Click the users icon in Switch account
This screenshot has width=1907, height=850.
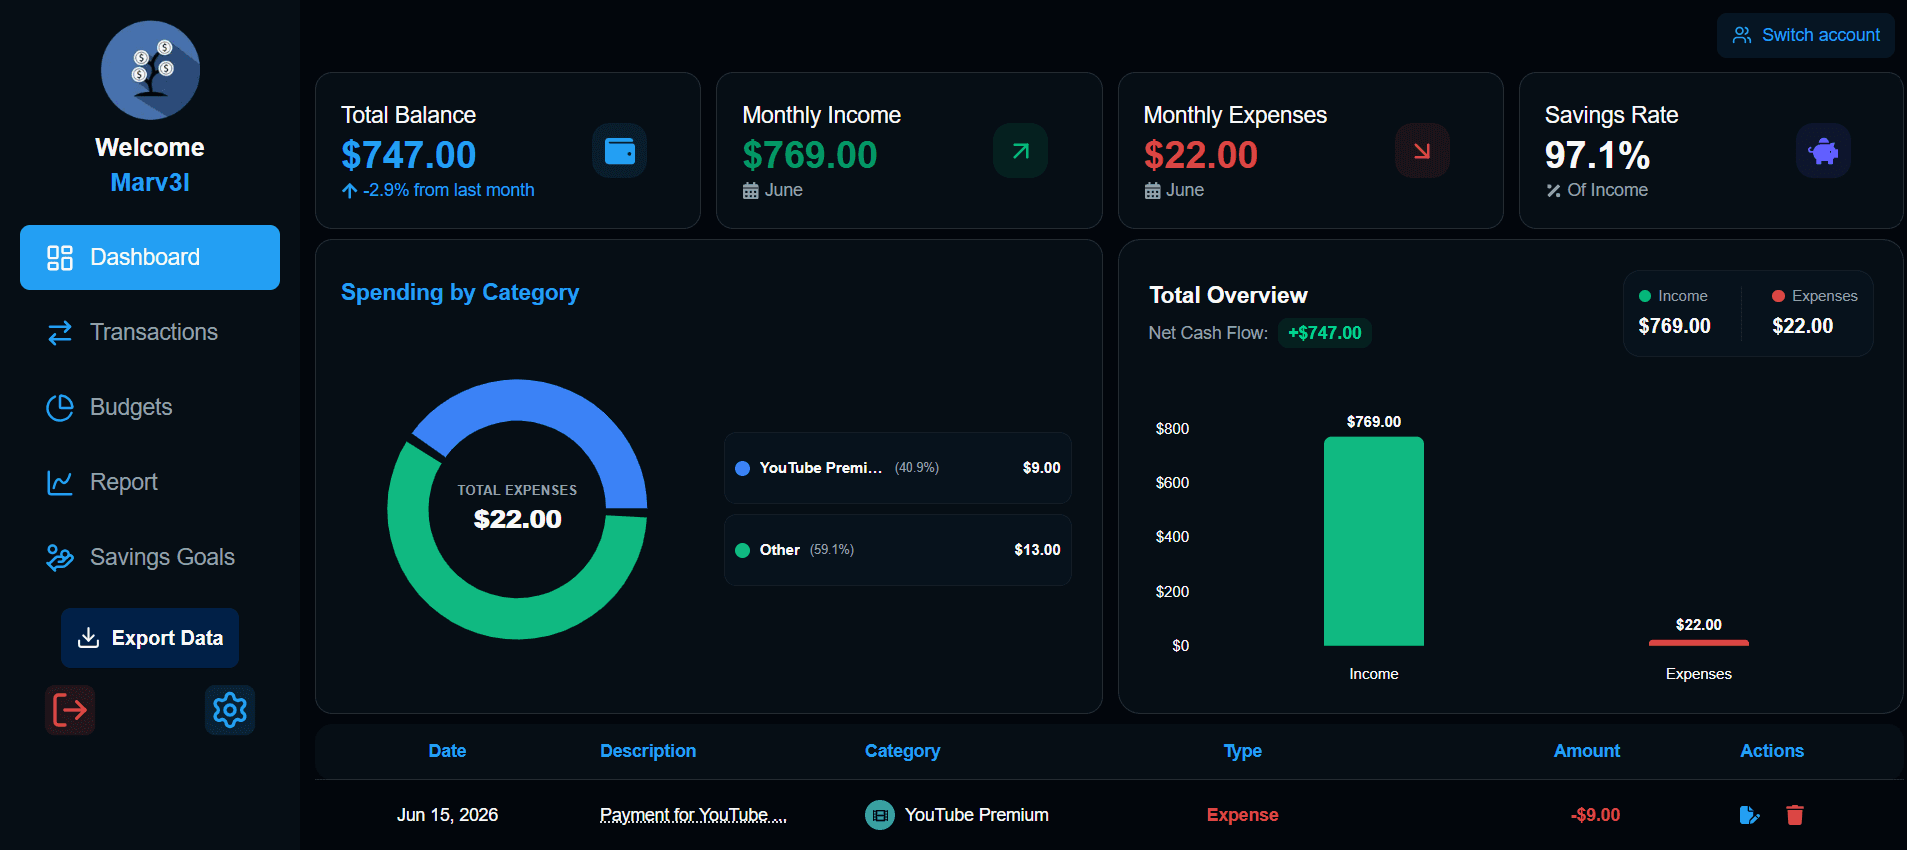tap(1742, 35)
